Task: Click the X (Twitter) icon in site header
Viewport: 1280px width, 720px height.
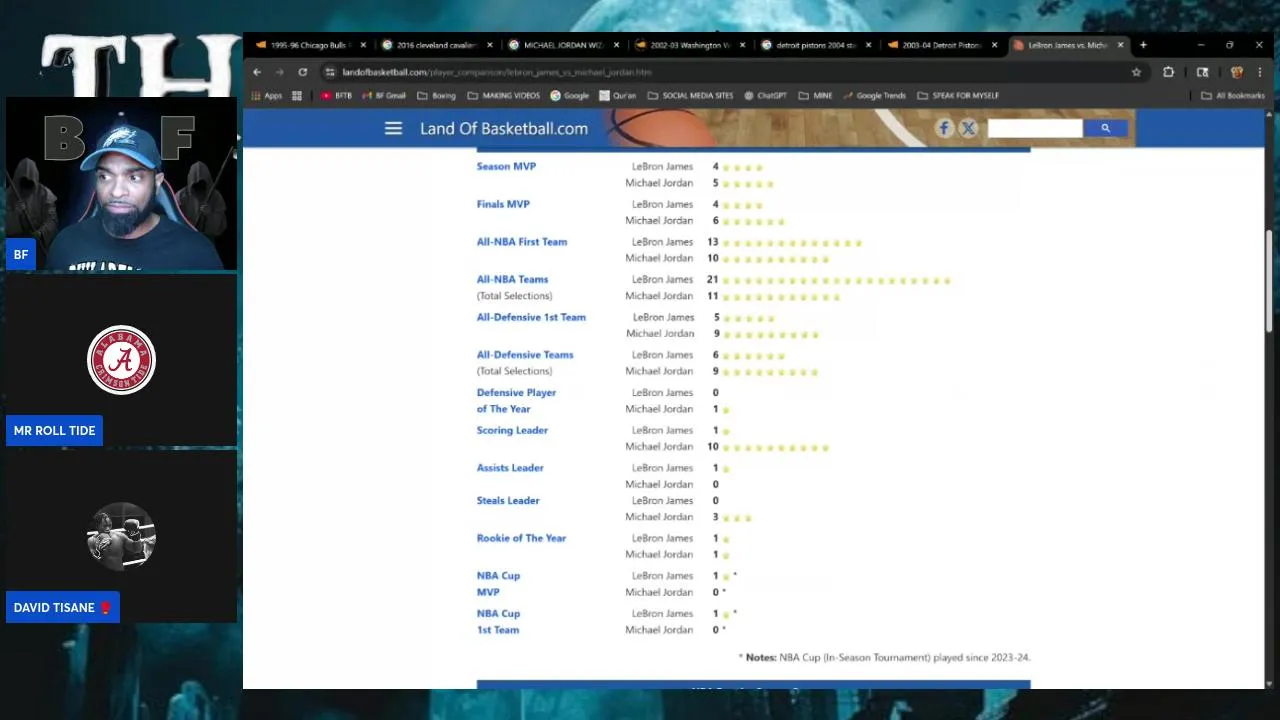Action: coord(968,128)
